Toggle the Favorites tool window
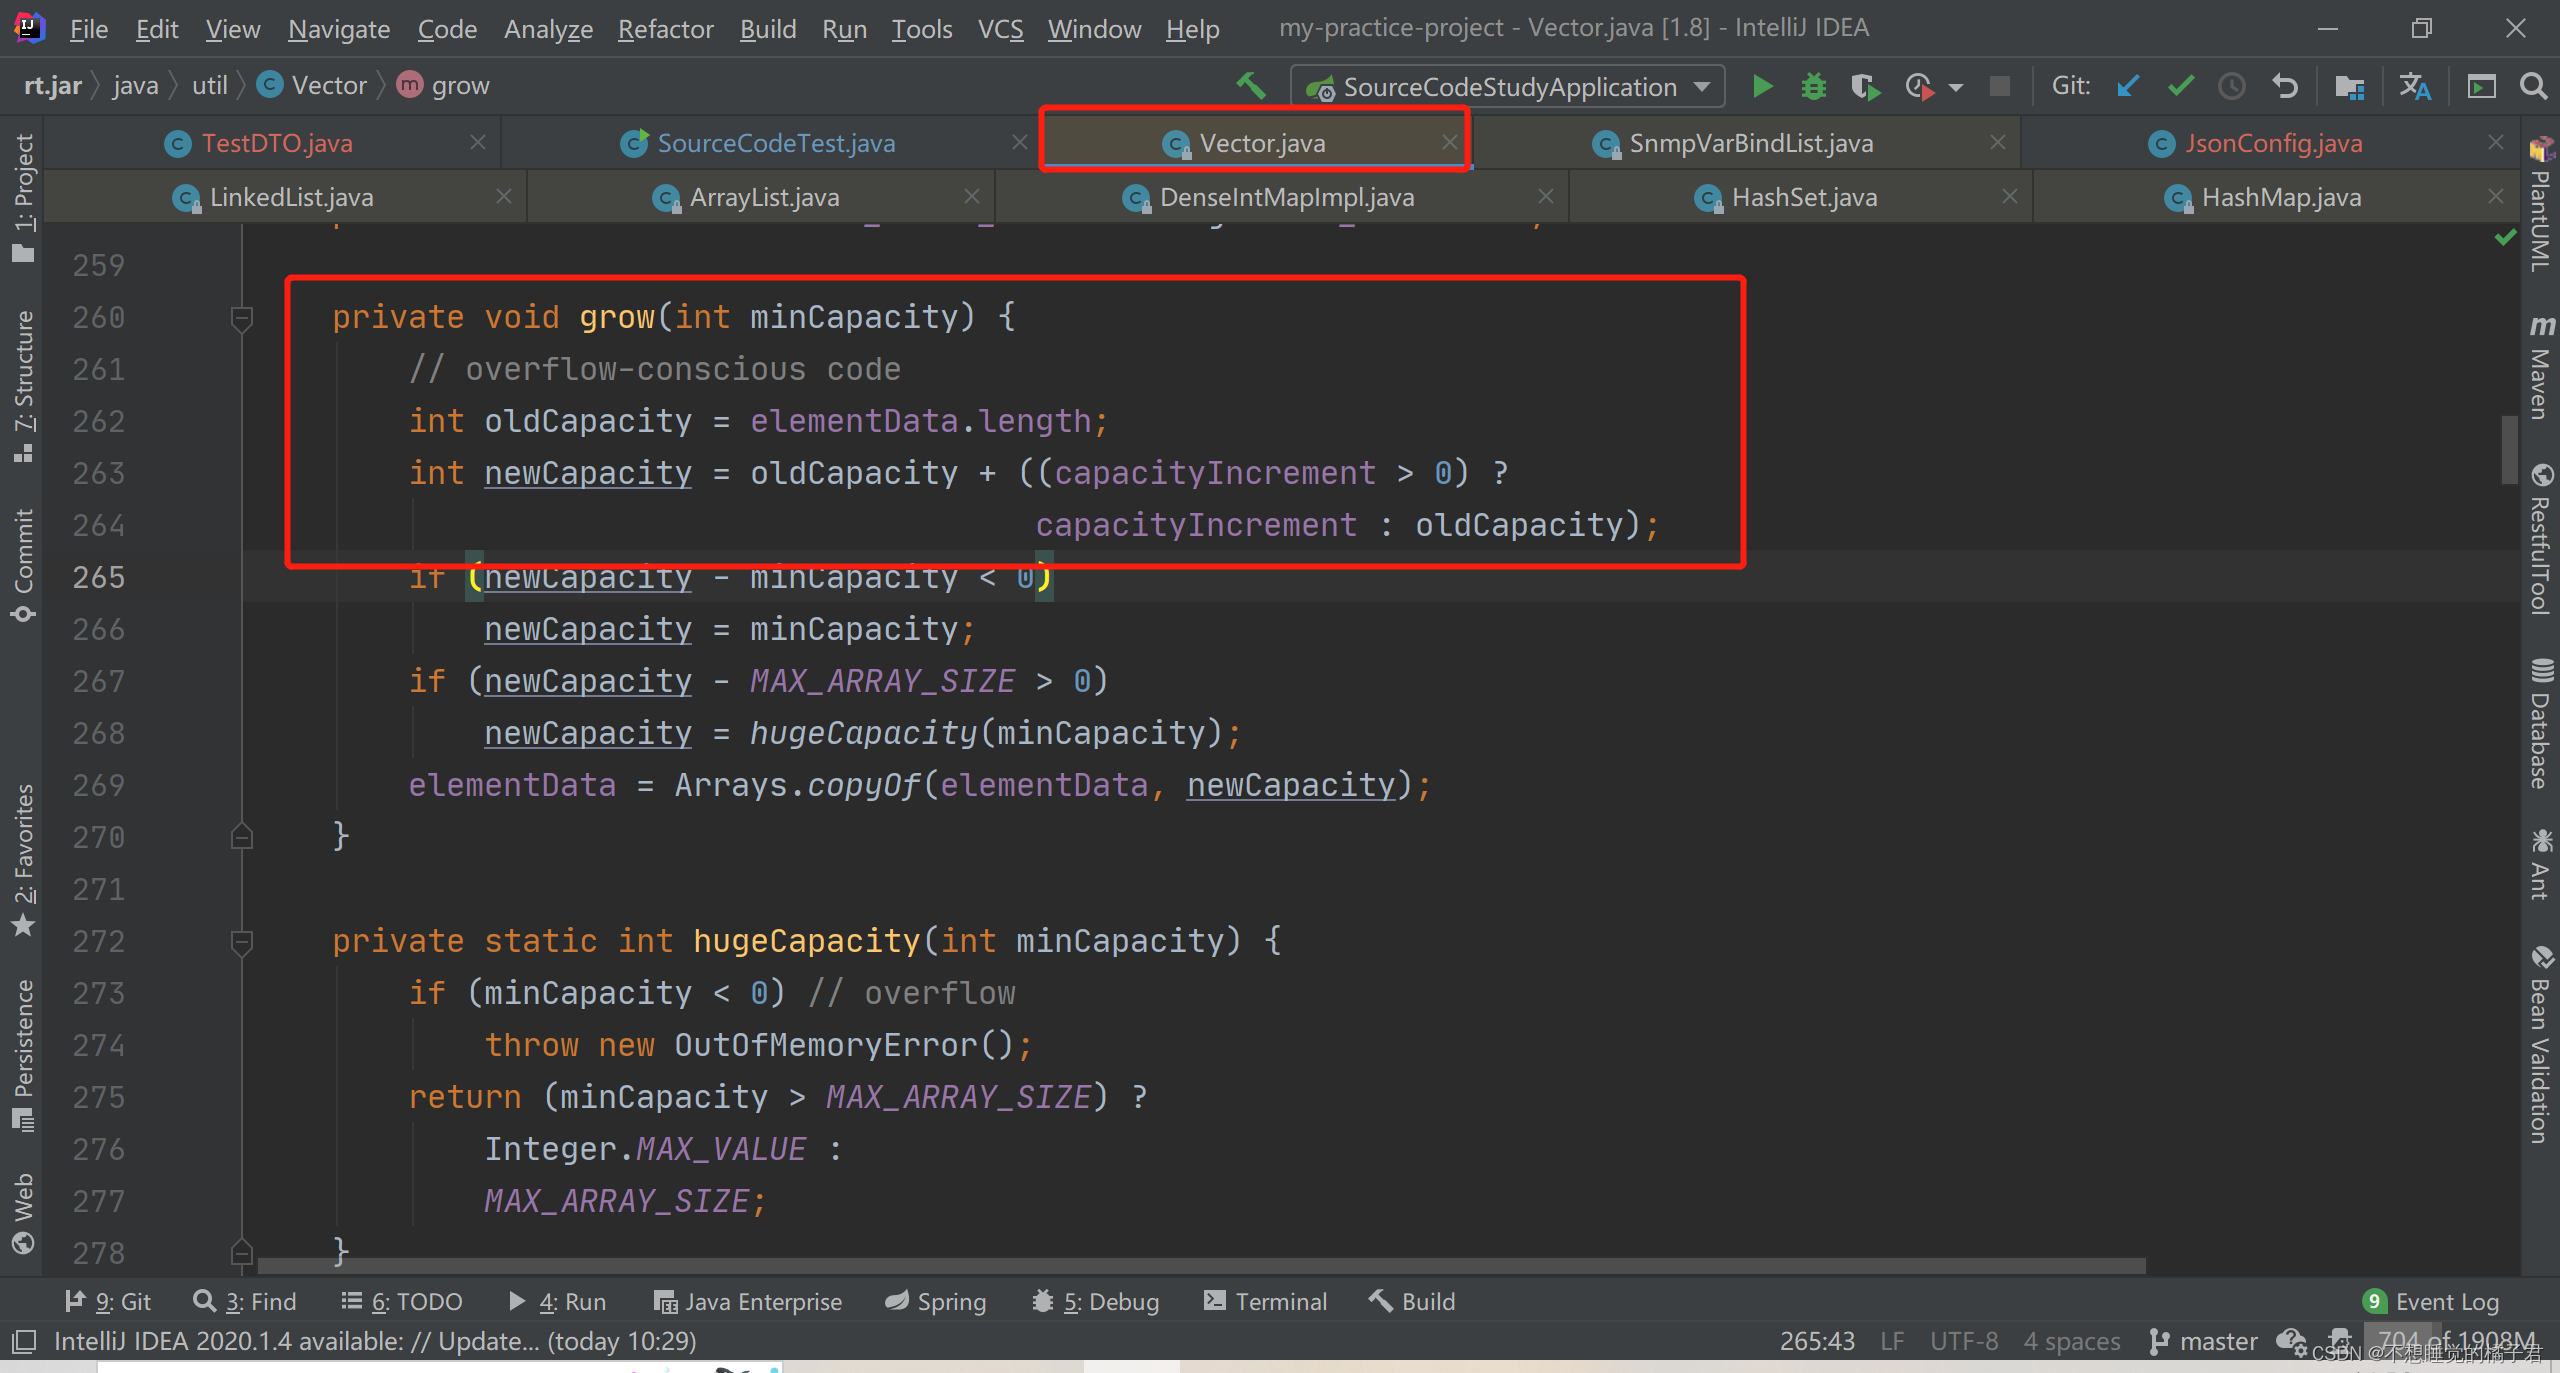 (23, 860)
